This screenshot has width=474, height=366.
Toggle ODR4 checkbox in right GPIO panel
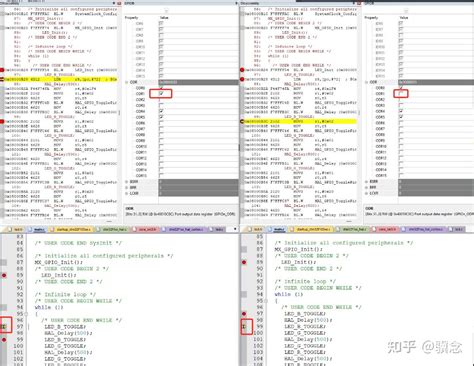[x=401, y=111]
